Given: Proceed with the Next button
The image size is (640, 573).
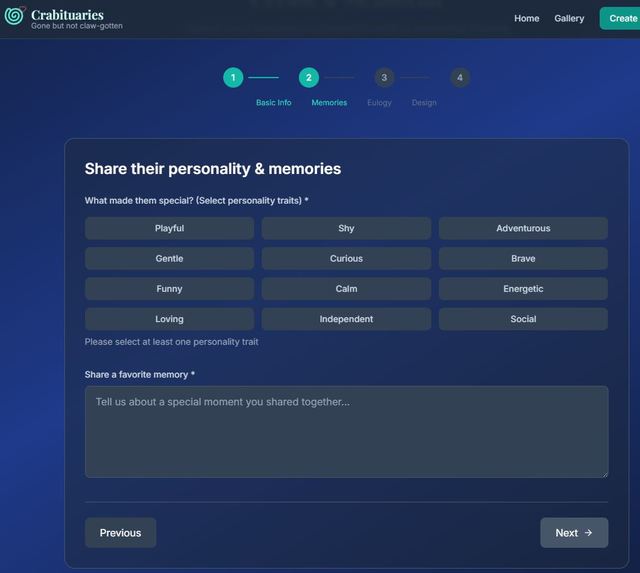Looking at the screenshot, I should [x=574, y=533].
